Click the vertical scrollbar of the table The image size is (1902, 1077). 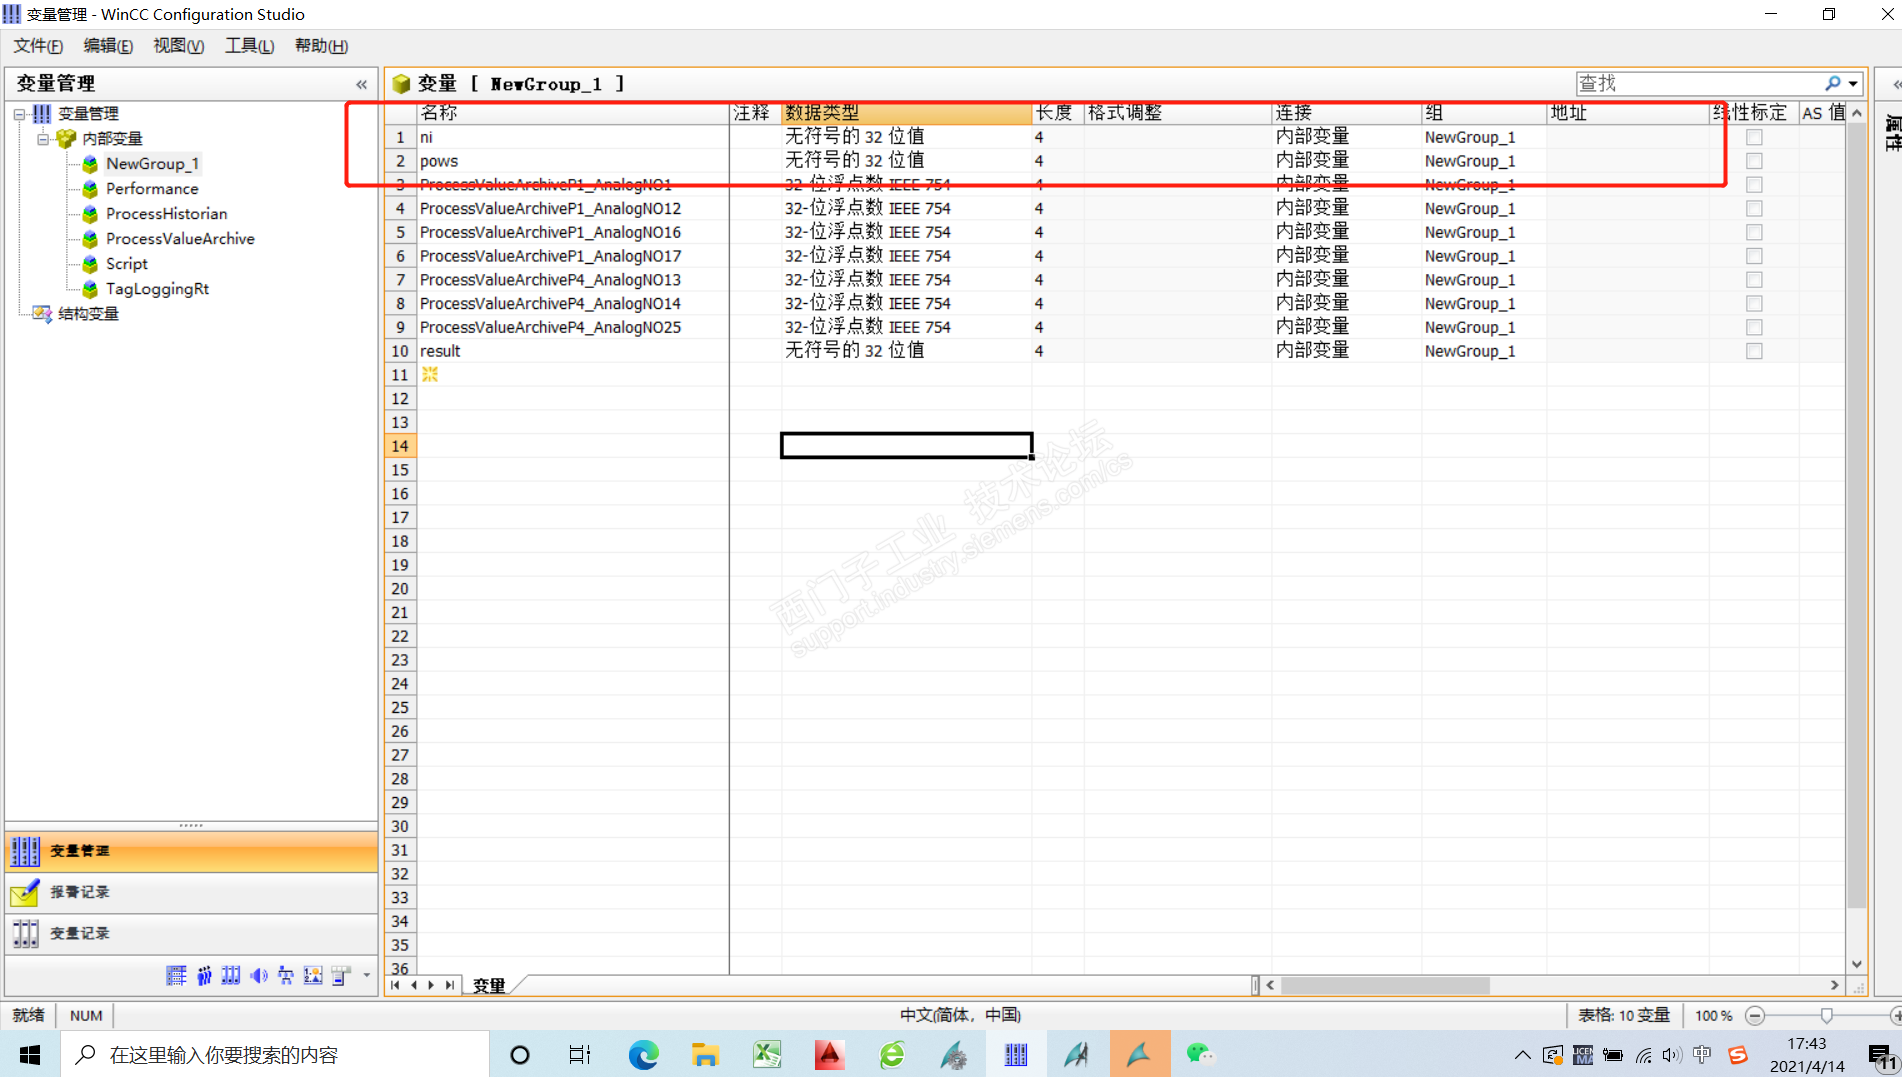point(1857,515)
